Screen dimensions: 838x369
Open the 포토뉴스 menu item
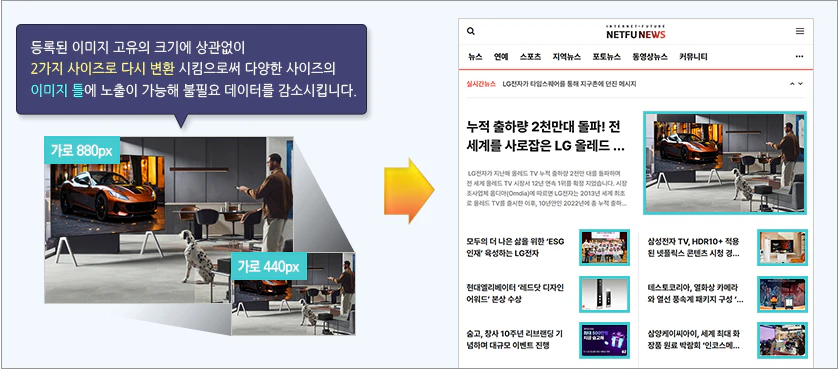(607, 56)
